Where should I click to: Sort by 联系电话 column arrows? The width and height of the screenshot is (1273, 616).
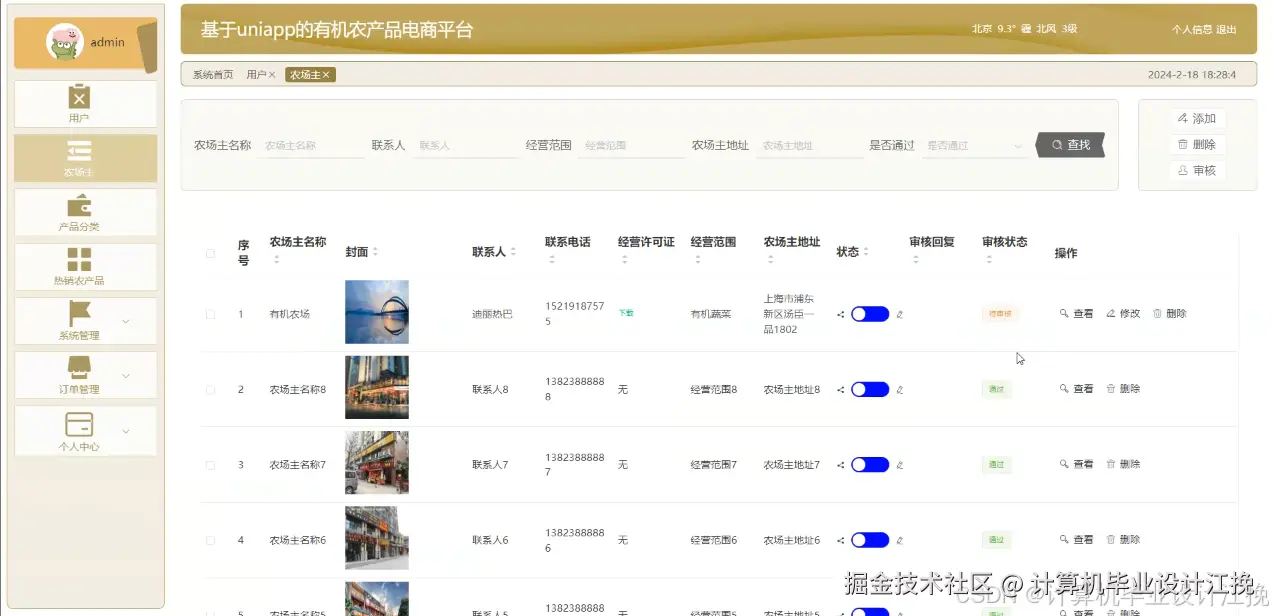(551, 260)
